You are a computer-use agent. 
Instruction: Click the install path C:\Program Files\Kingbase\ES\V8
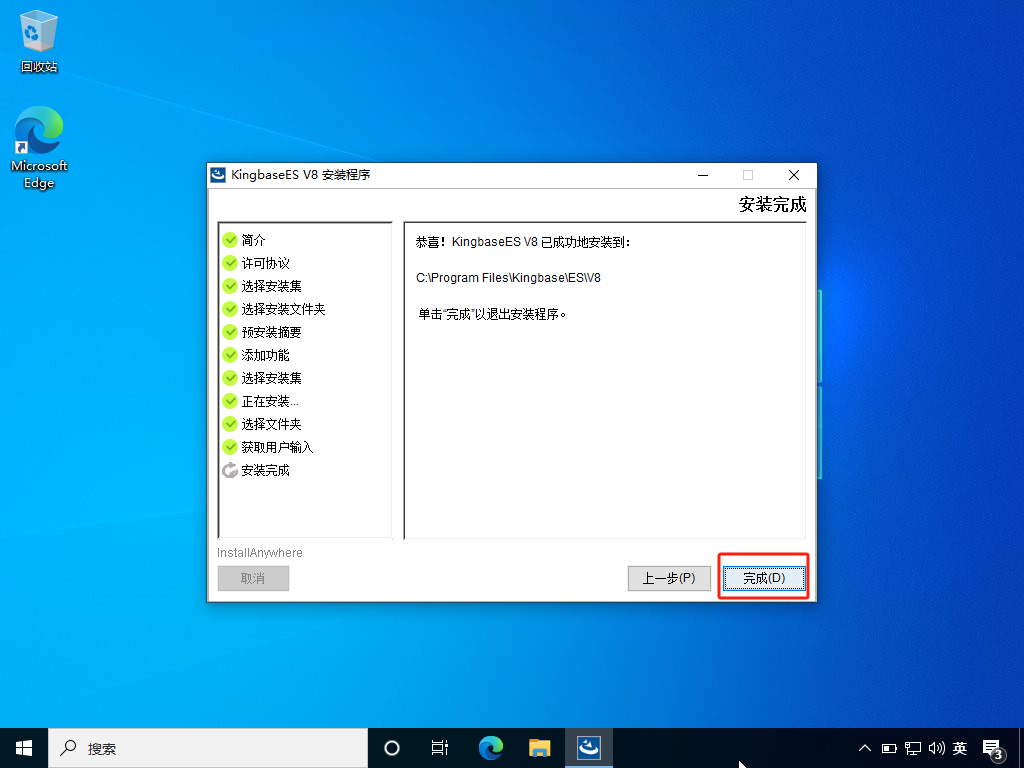(x=508, y=278)
